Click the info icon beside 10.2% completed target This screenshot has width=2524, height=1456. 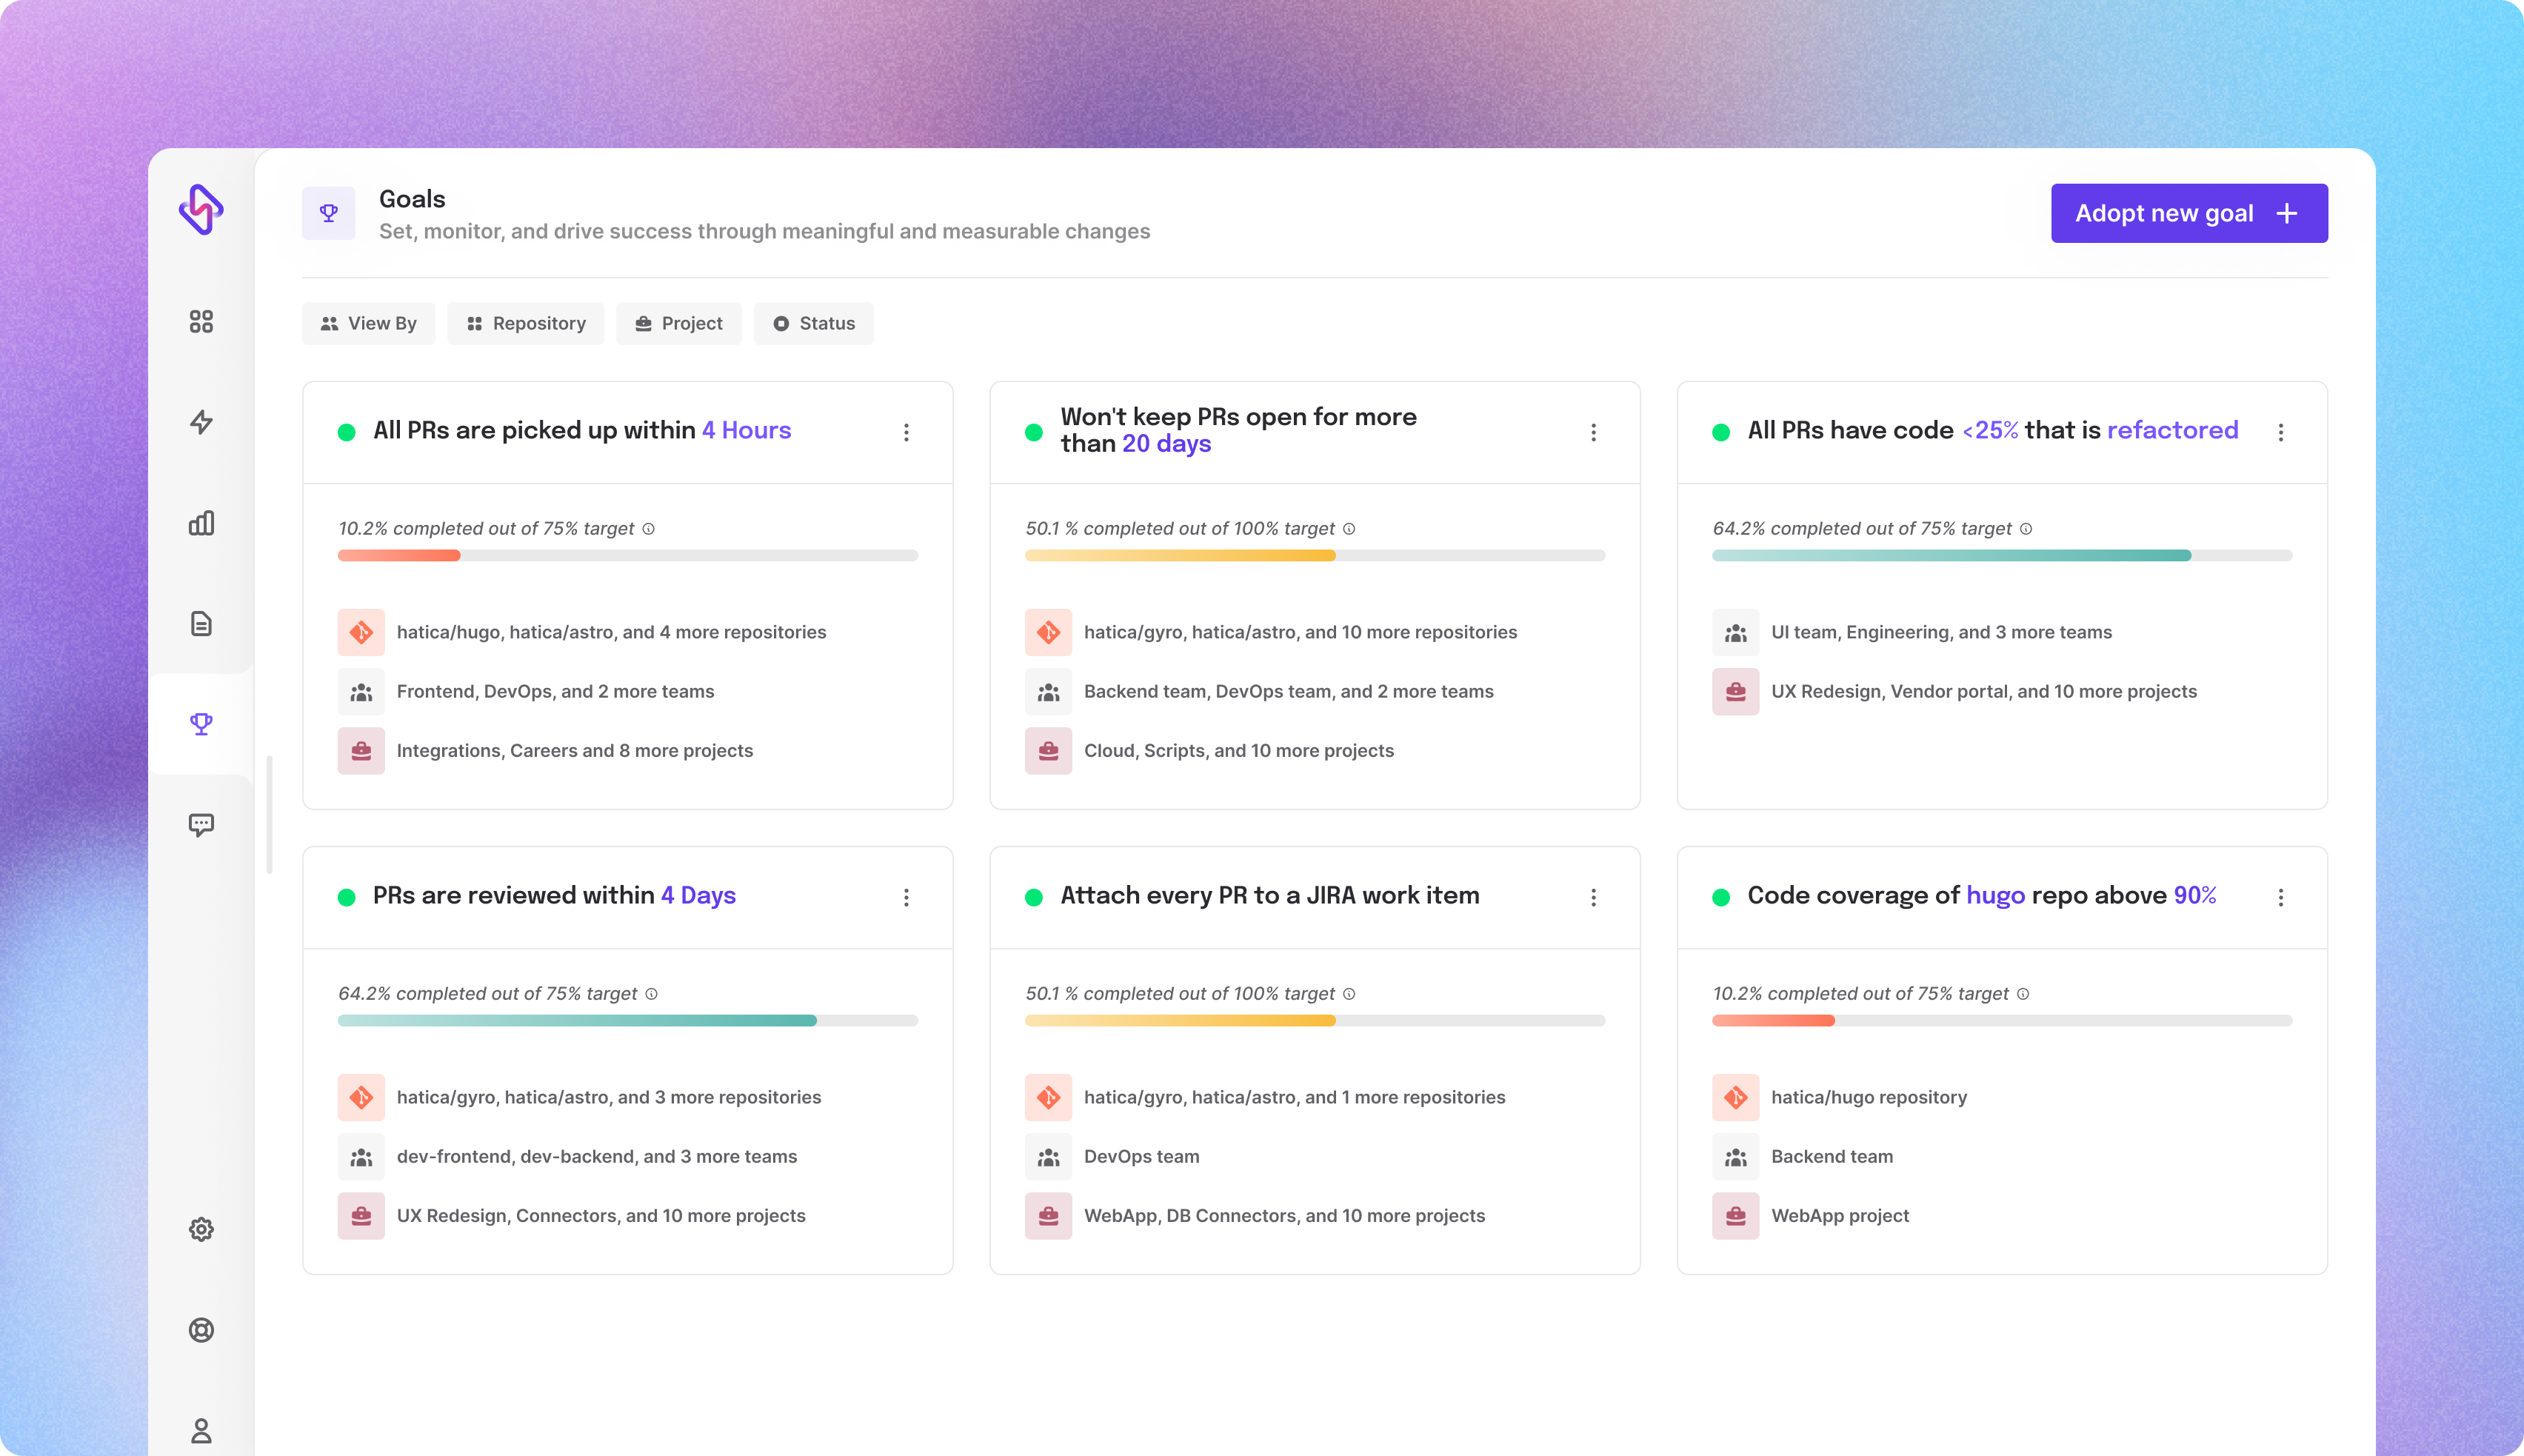pyautogui.click(x=648, y=529)
